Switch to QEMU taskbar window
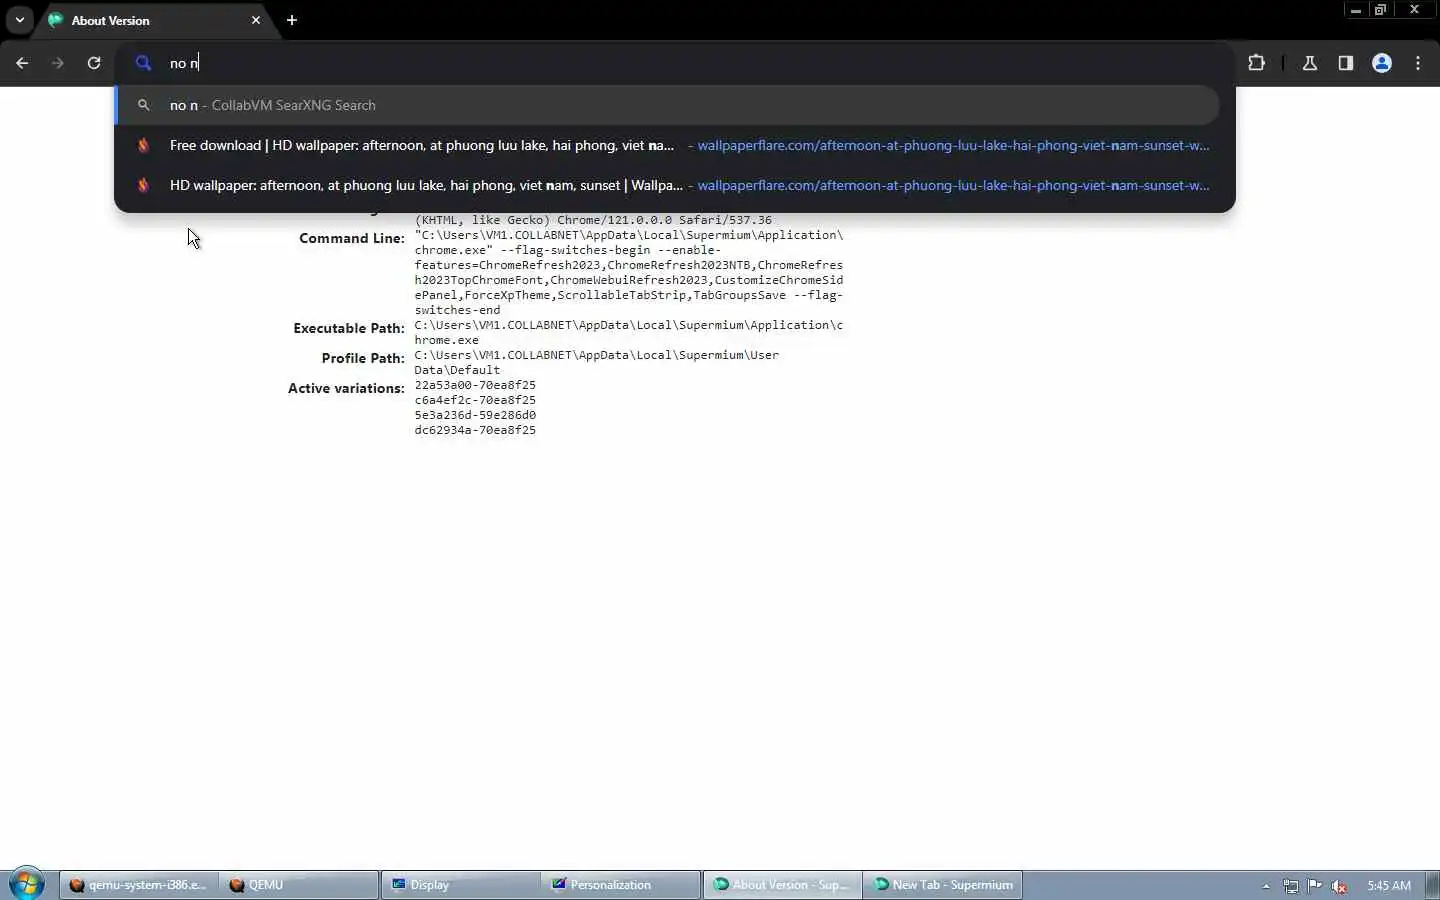This screenshot has height=900, width=1440. click(299, 885)
